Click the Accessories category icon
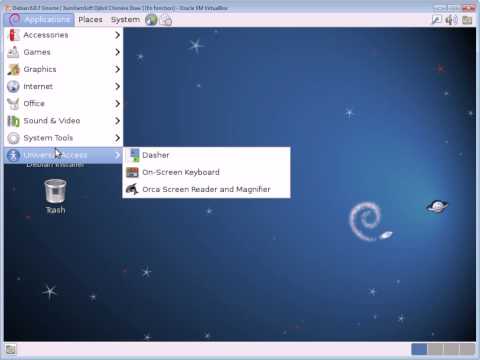This screenshot has height=360, width=480. 13,35
